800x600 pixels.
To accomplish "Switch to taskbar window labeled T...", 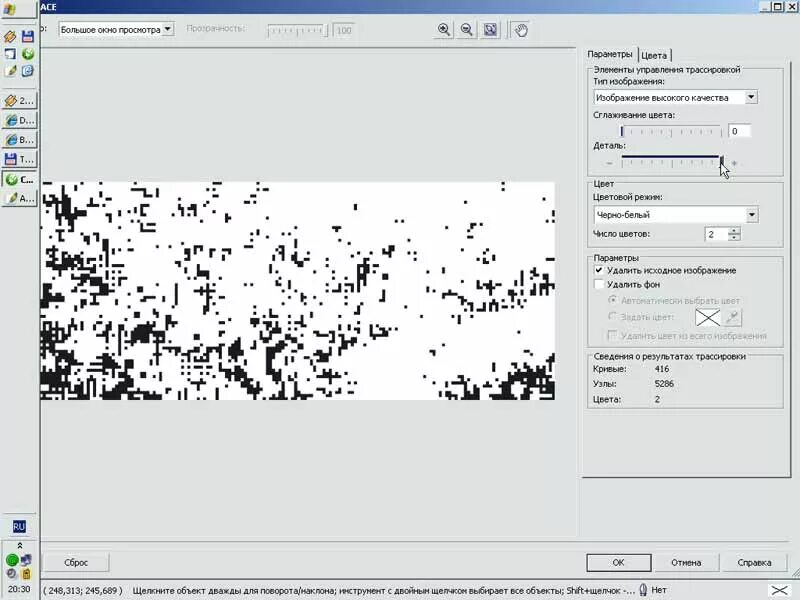I will (x=19, y=159).
